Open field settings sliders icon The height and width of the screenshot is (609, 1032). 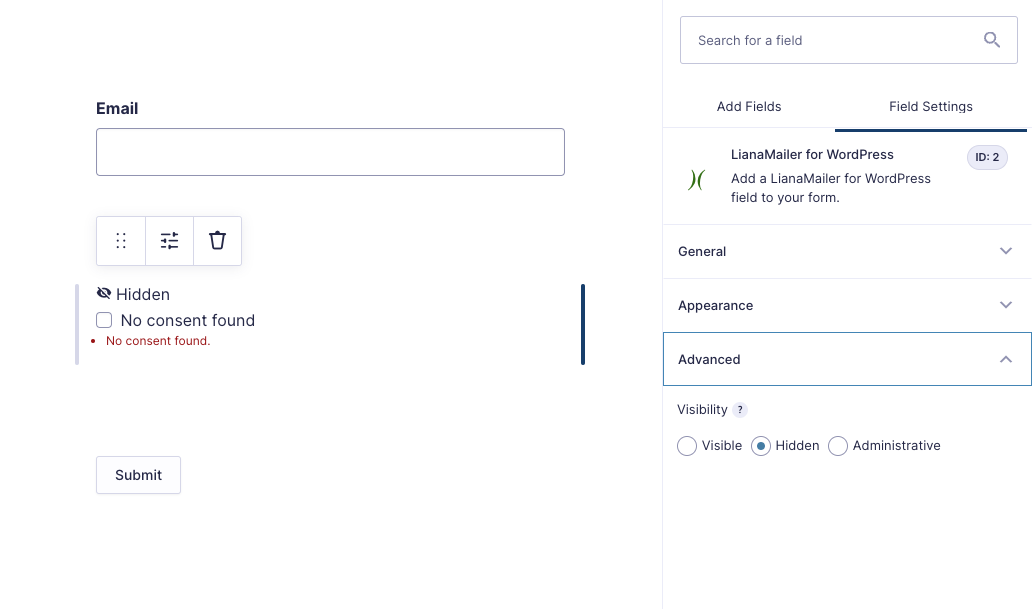coord(169,241)
